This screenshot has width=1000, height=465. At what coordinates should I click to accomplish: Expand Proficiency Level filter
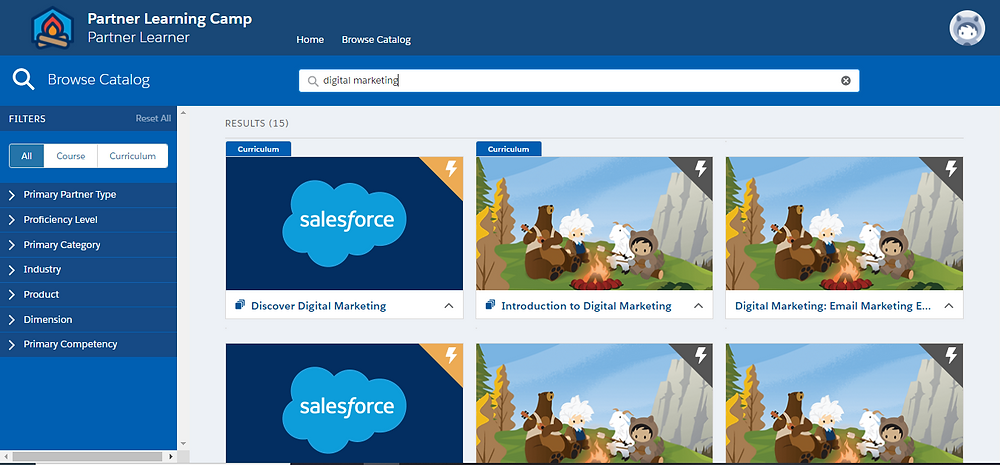[x=88, y=219]
